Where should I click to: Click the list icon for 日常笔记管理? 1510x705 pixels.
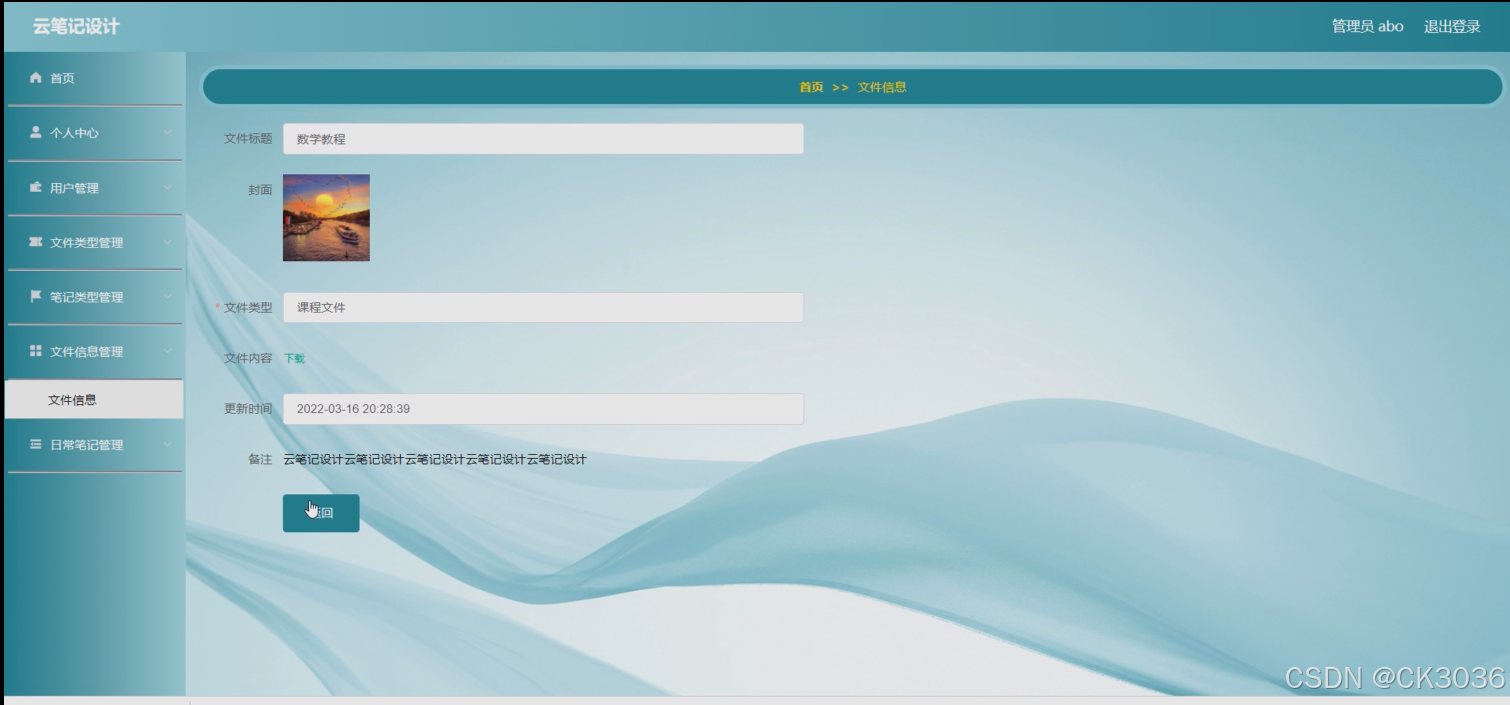36,444
